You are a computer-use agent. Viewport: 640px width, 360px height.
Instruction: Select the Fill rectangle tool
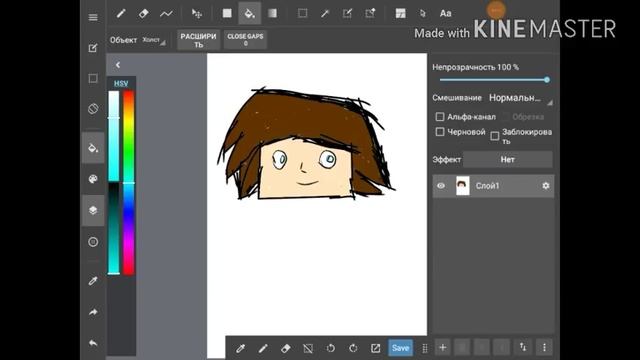coord(227,13)
